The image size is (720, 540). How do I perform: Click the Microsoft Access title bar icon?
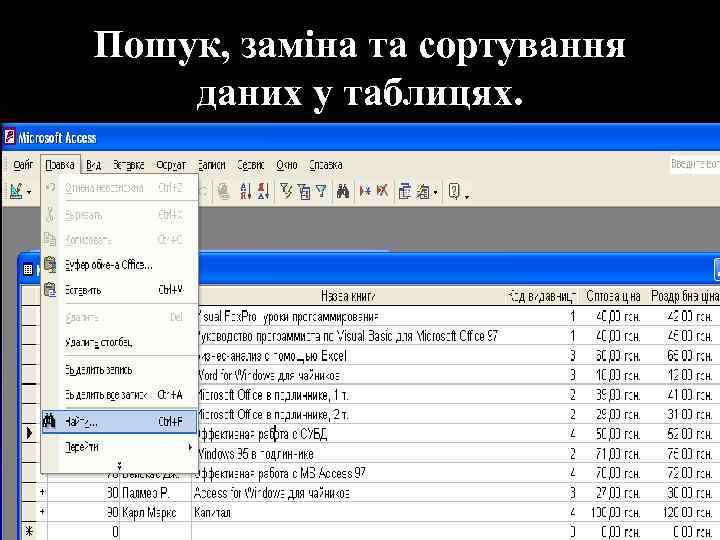9,137
